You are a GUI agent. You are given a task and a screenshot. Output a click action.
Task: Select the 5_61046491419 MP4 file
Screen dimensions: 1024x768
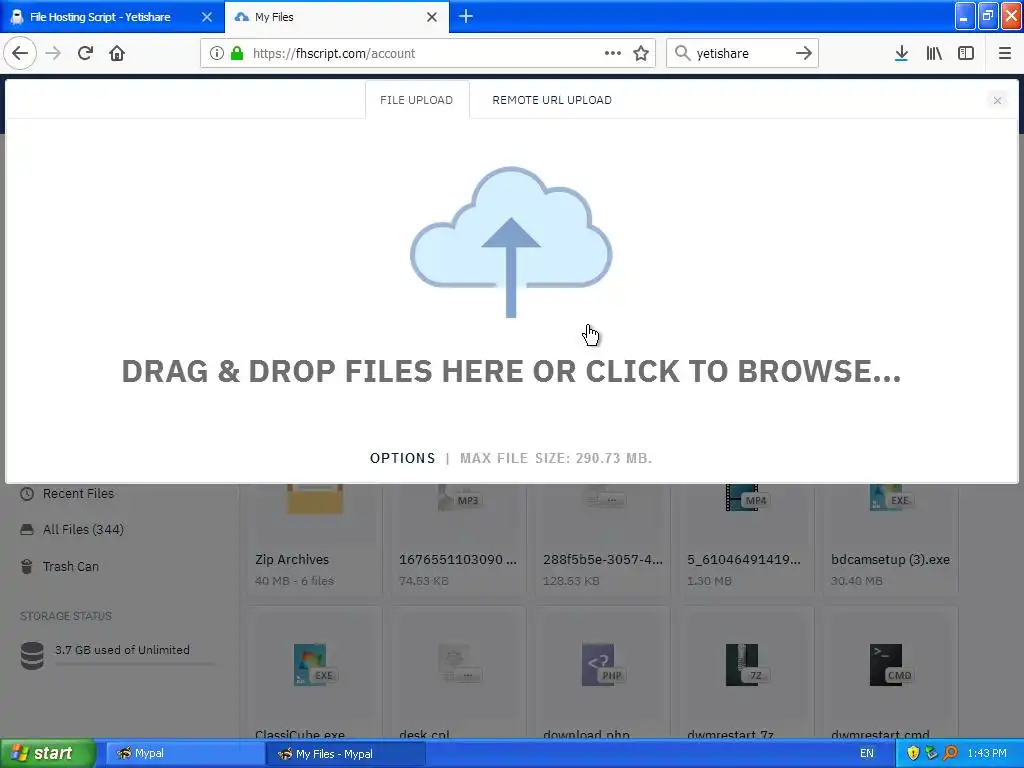[746, 539]
